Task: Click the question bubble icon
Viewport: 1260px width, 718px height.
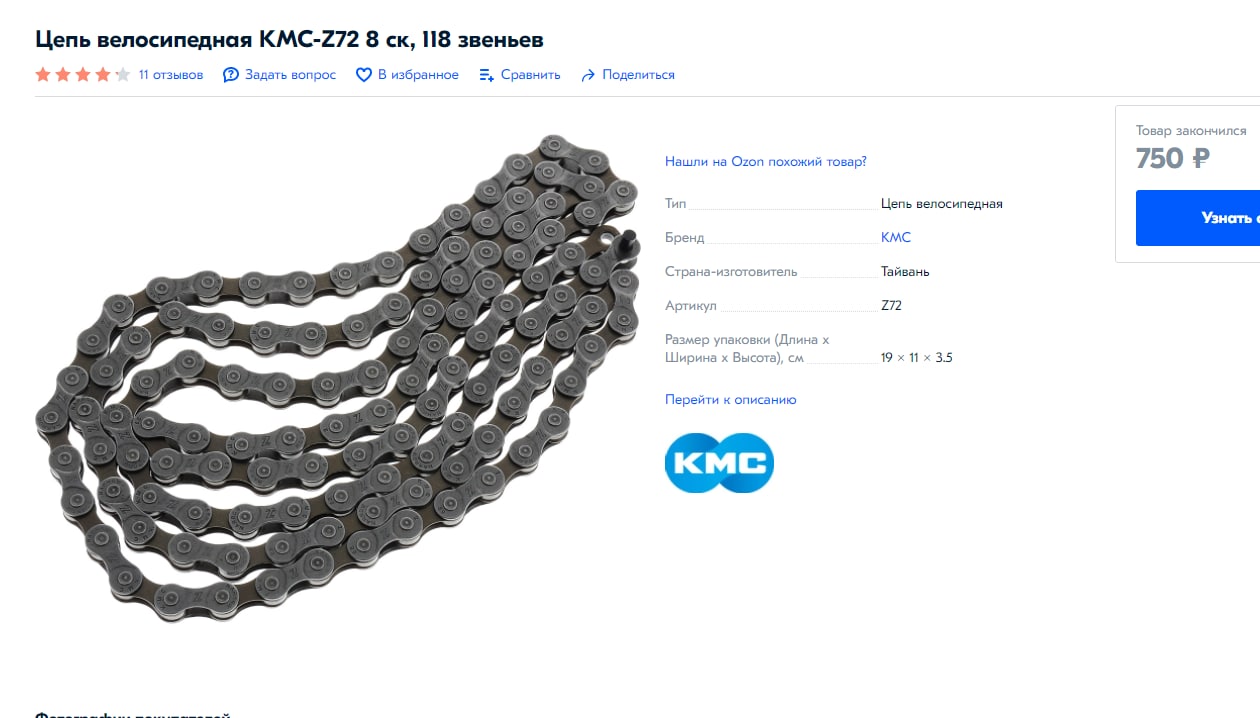Action: click(231, 75)
